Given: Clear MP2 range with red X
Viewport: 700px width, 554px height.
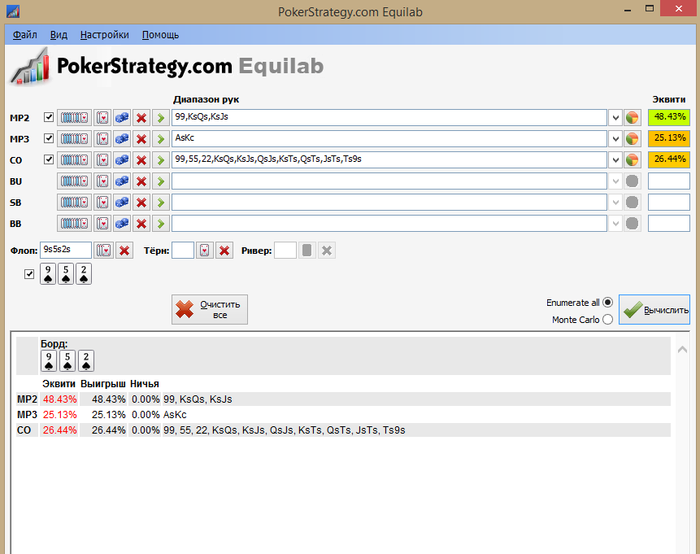Looking at the screenshot, I should tap(142, 118).
